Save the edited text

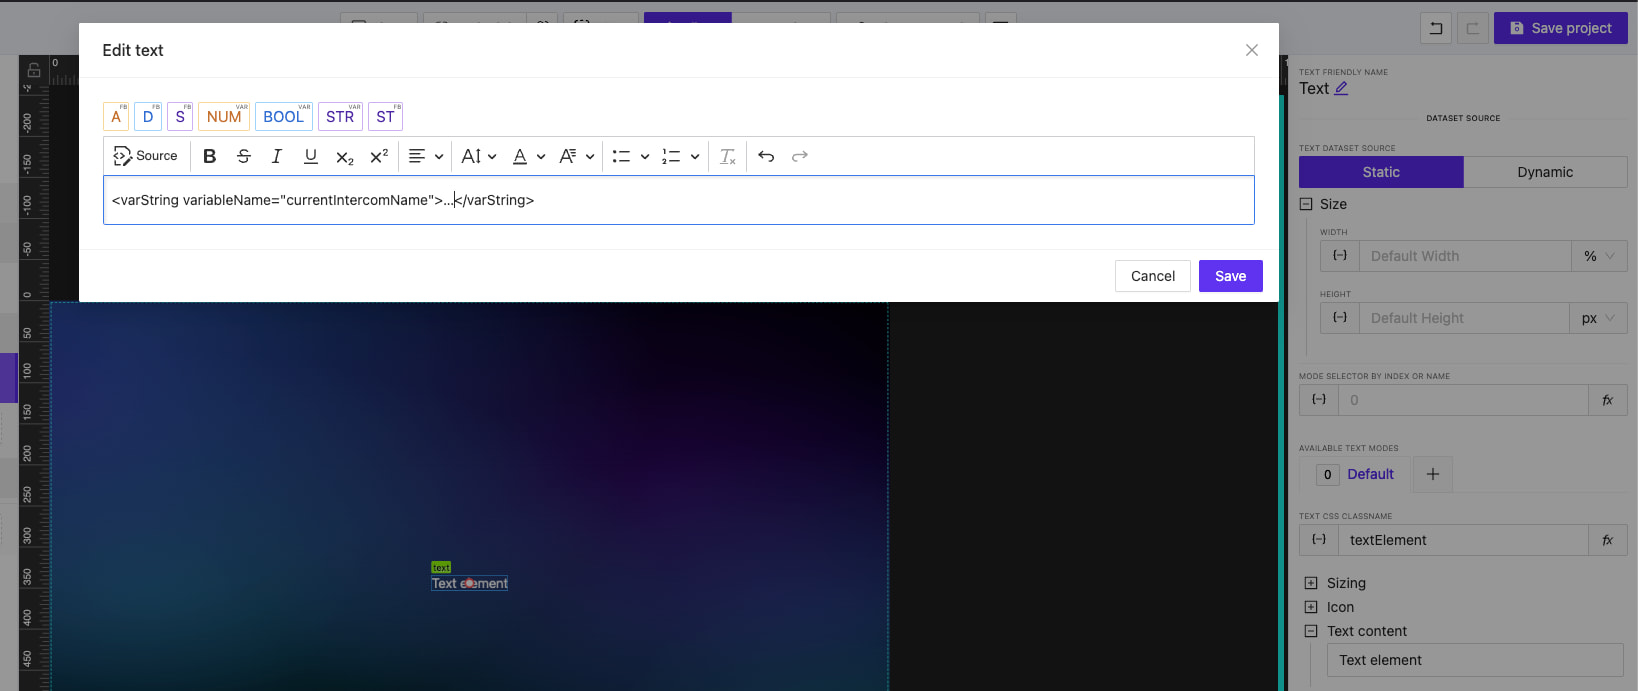(1230, 276)
